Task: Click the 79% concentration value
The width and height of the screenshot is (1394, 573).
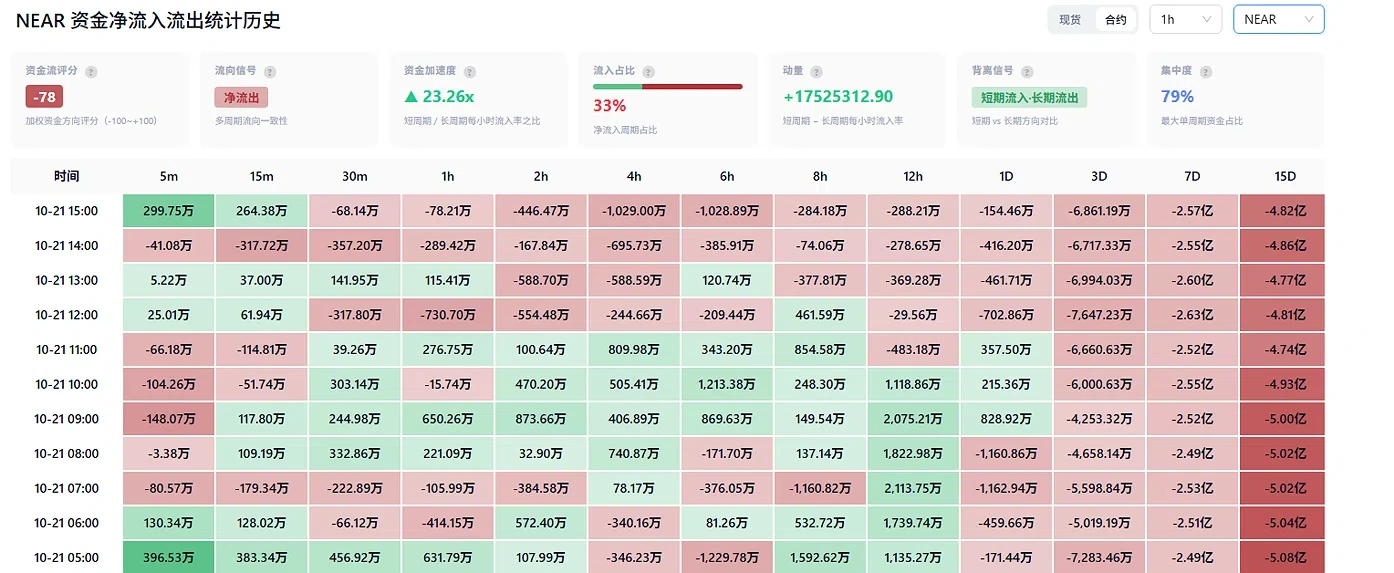Action: coord(1177,97)
